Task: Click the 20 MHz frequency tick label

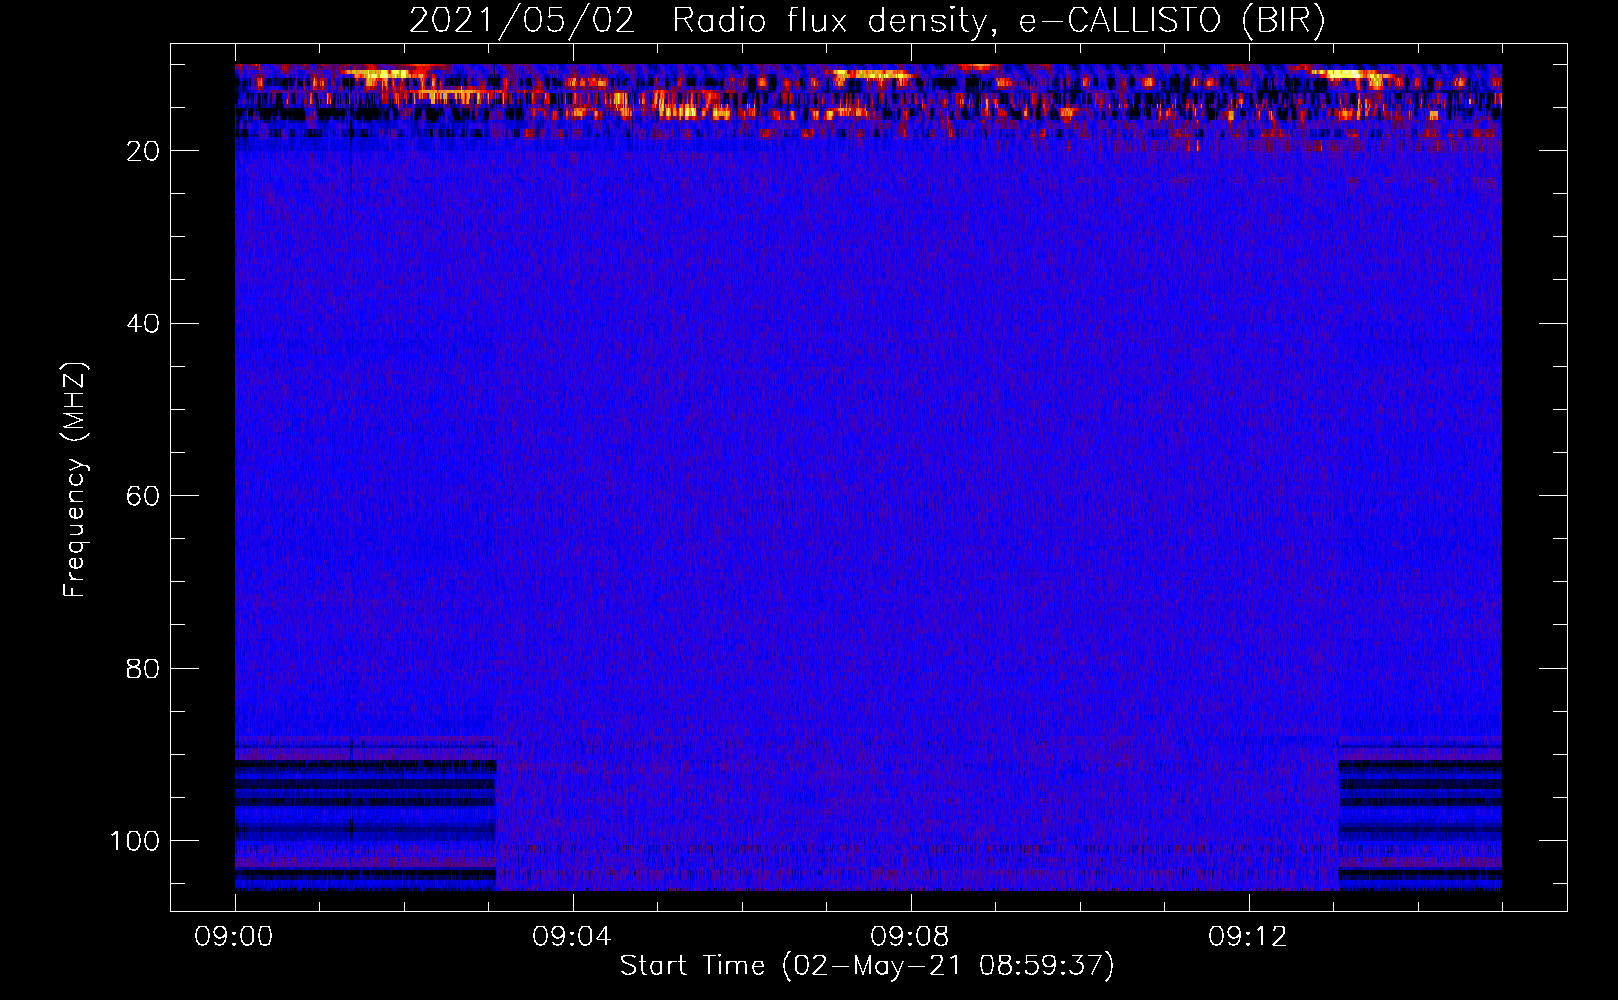Action: click(143, 151)
